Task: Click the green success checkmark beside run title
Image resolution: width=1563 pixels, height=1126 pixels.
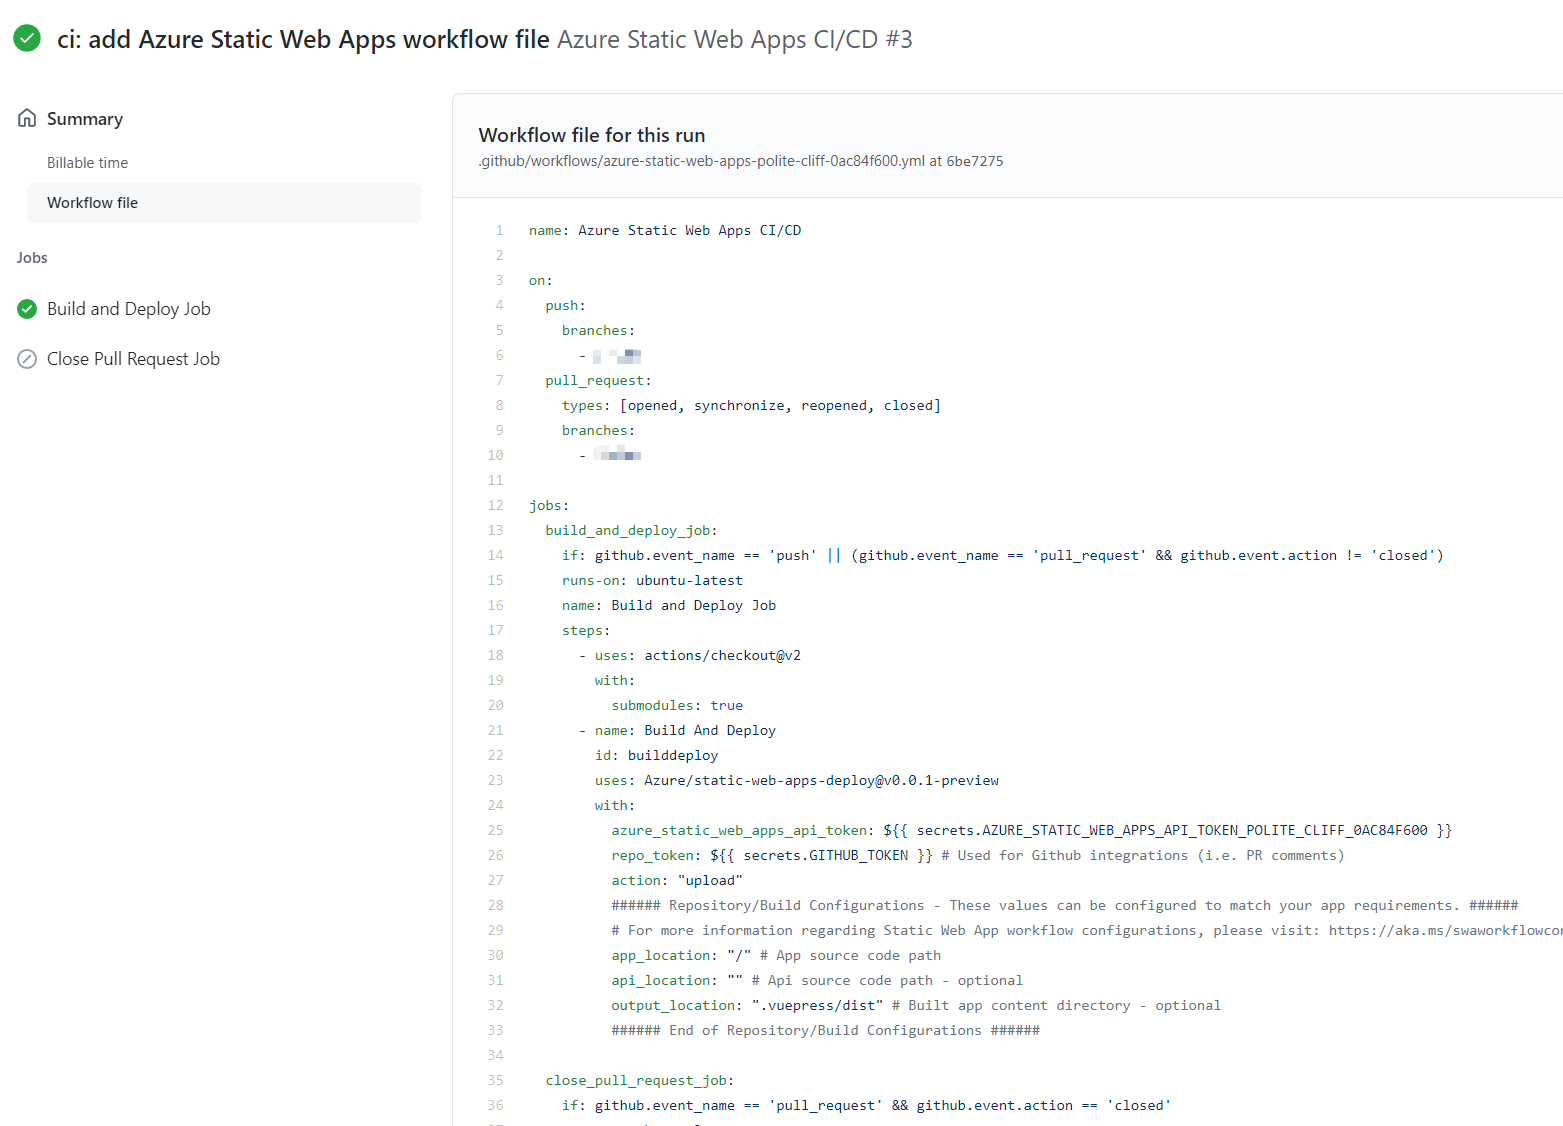Action: (27, 39)
